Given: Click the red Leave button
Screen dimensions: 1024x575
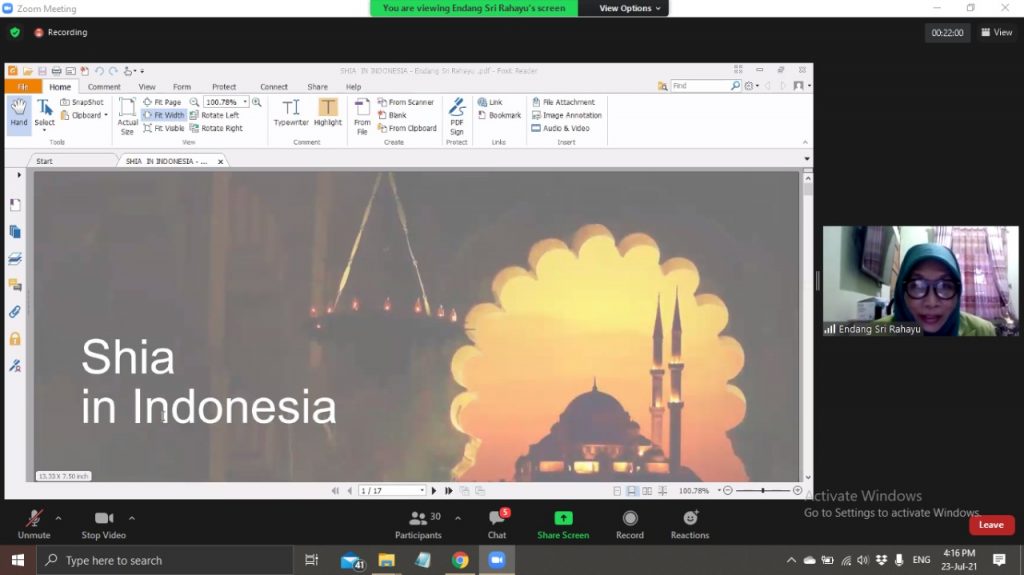Looking at the screenshot, I should [x=991, y=525].
